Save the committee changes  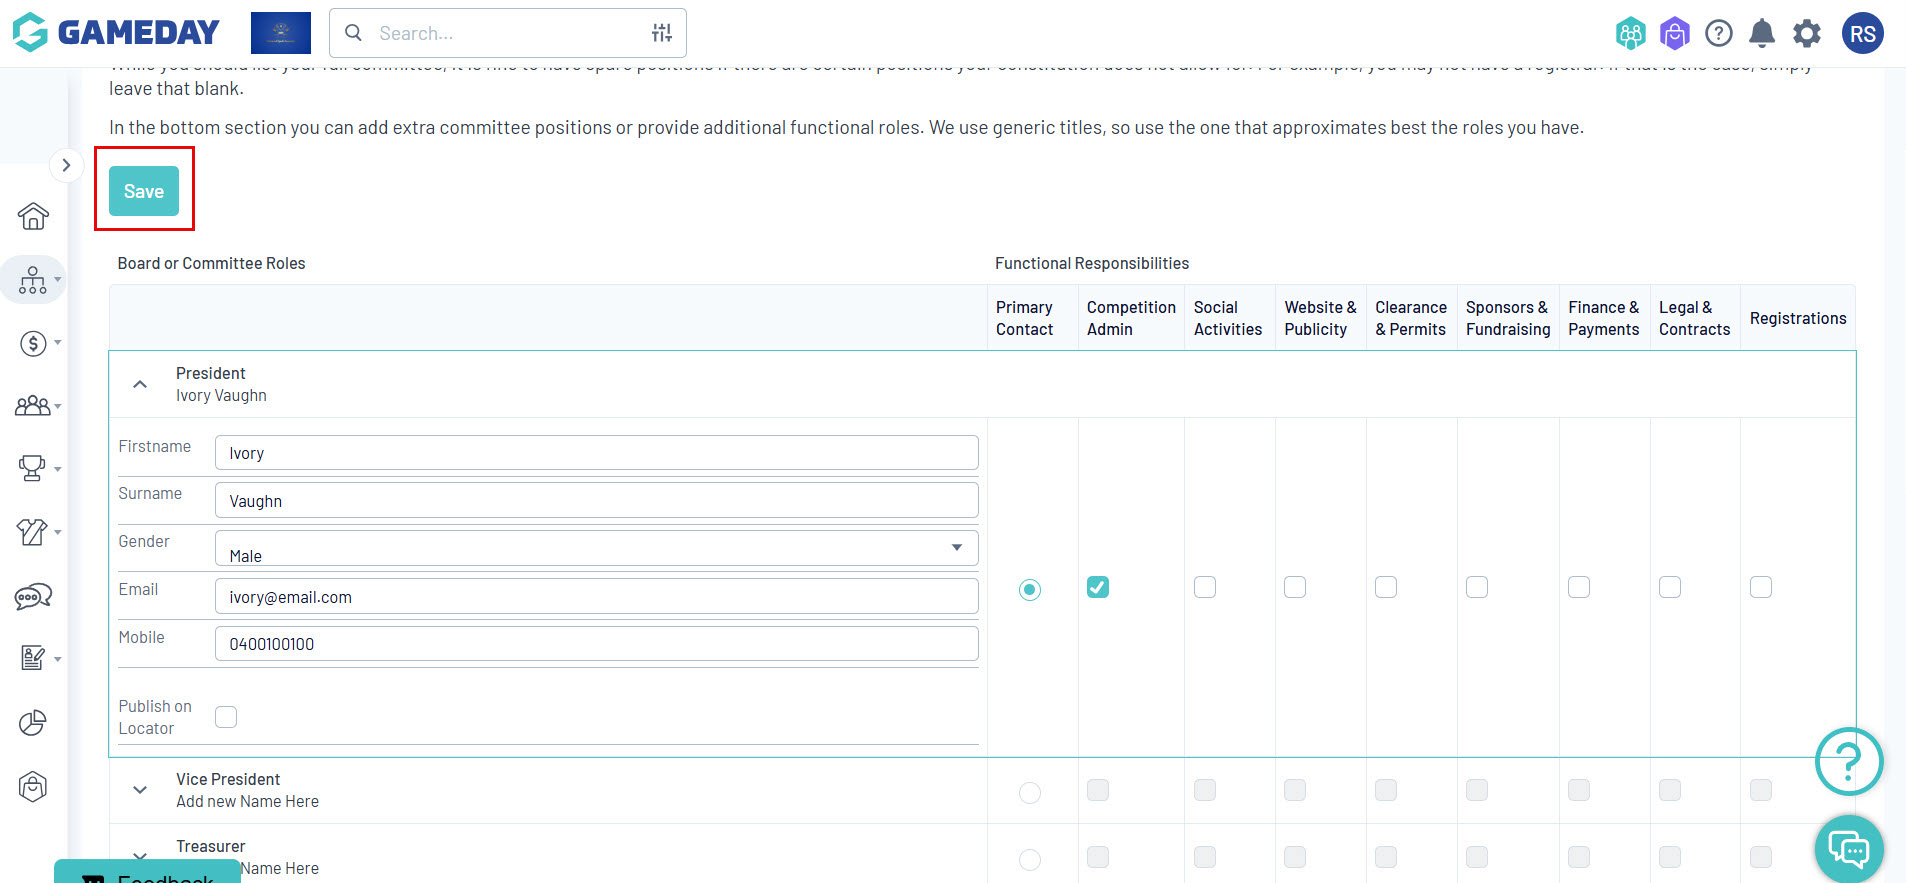tap(144, 191)
